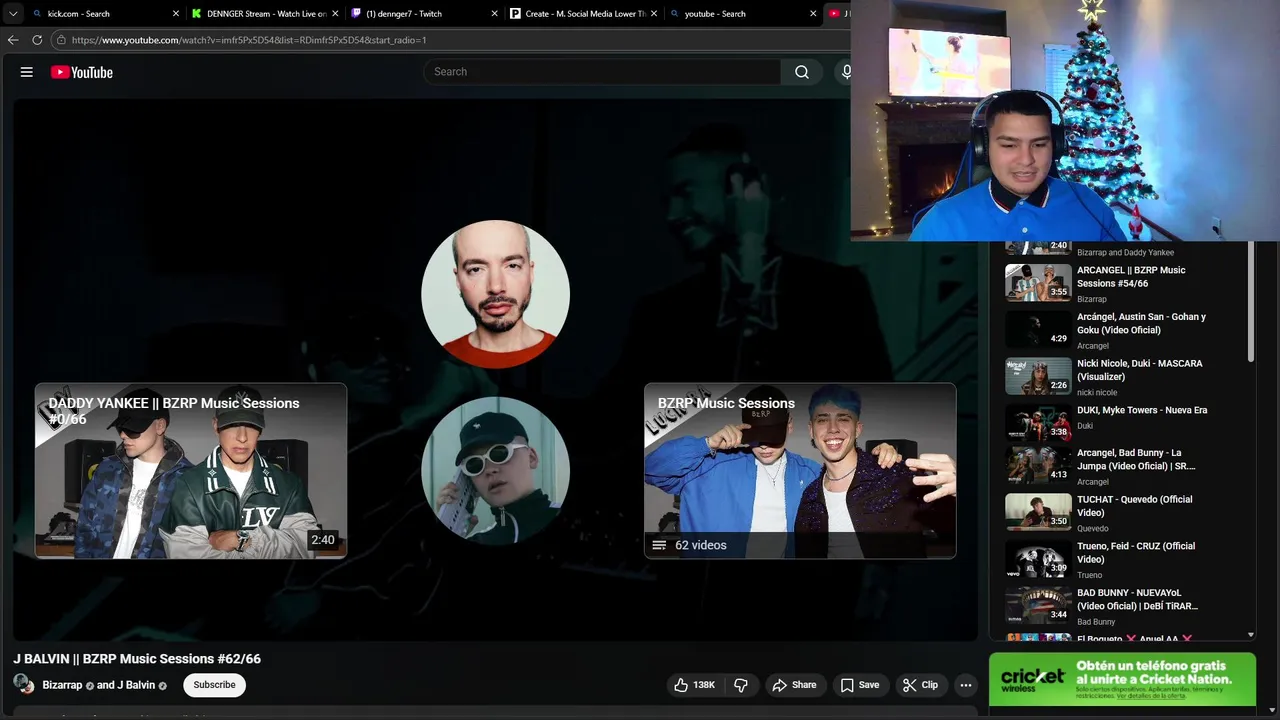Open CRUZ thumbnail 3:09
1280x720 pixels.
1038,561
